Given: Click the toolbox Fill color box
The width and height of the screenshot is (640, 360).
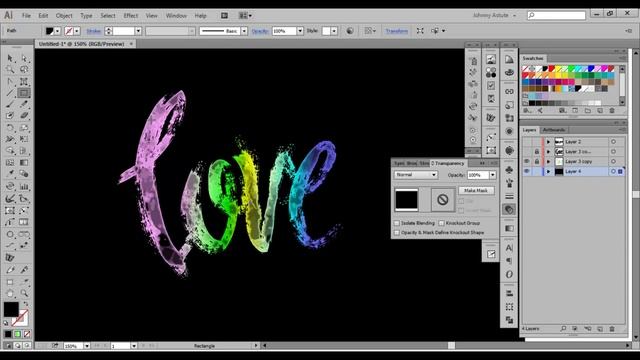Looking at the screenshot, I should coord(11,309).
